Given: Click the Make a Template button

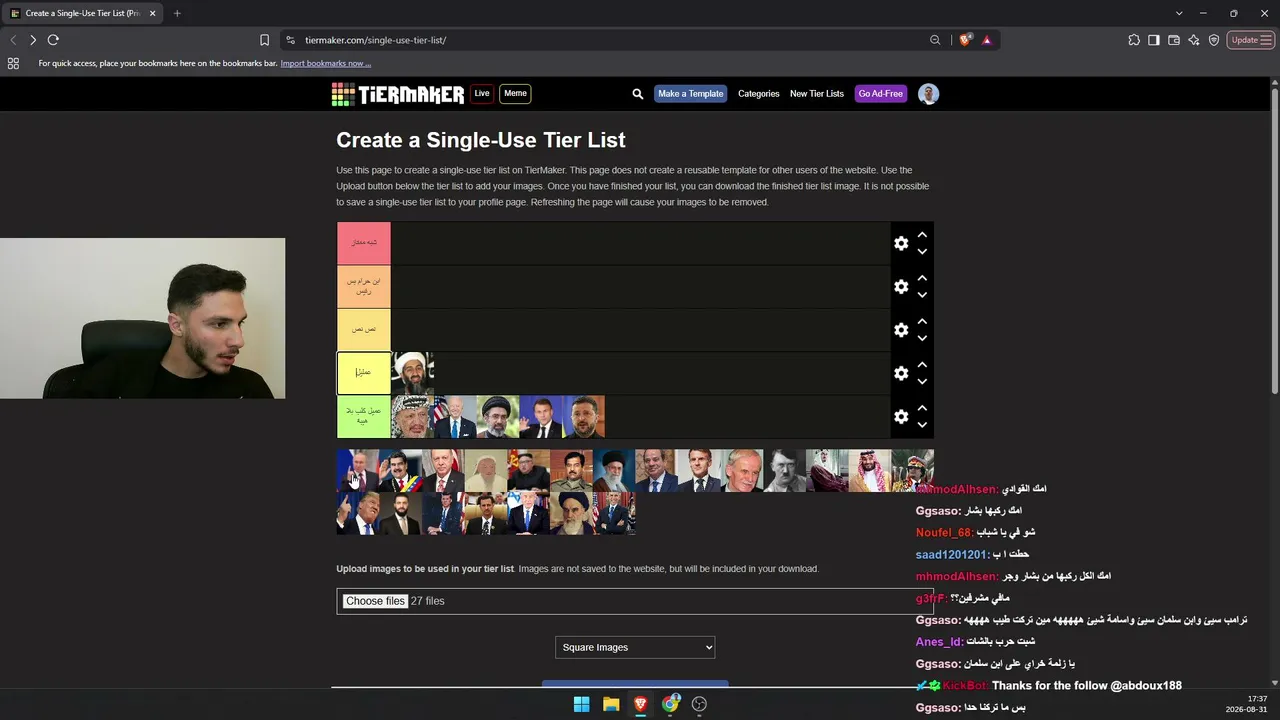Looking at the screenshot, I should (x=691, y=94).
